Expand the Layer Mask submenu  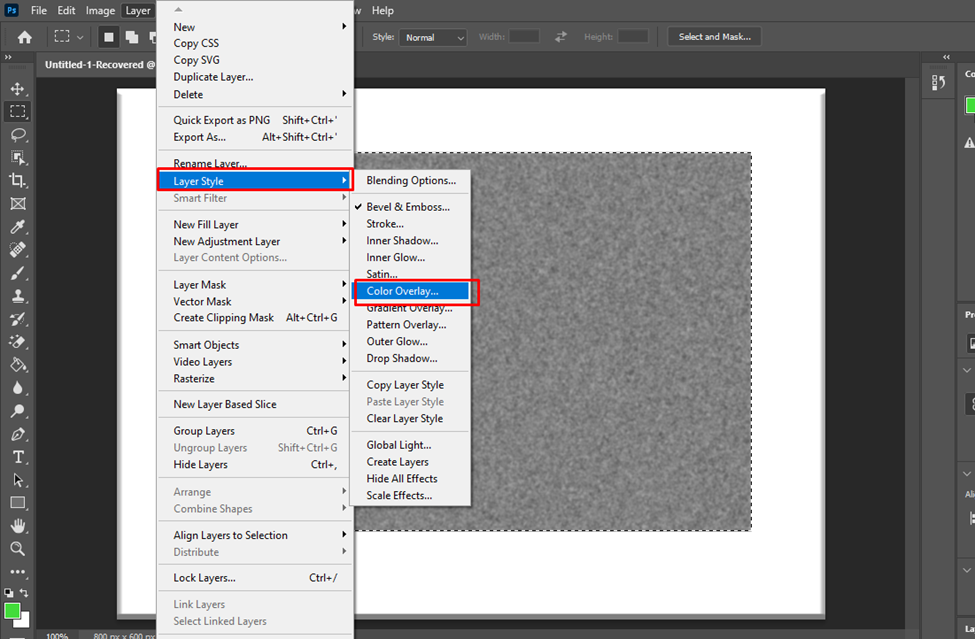click(255, 285)
